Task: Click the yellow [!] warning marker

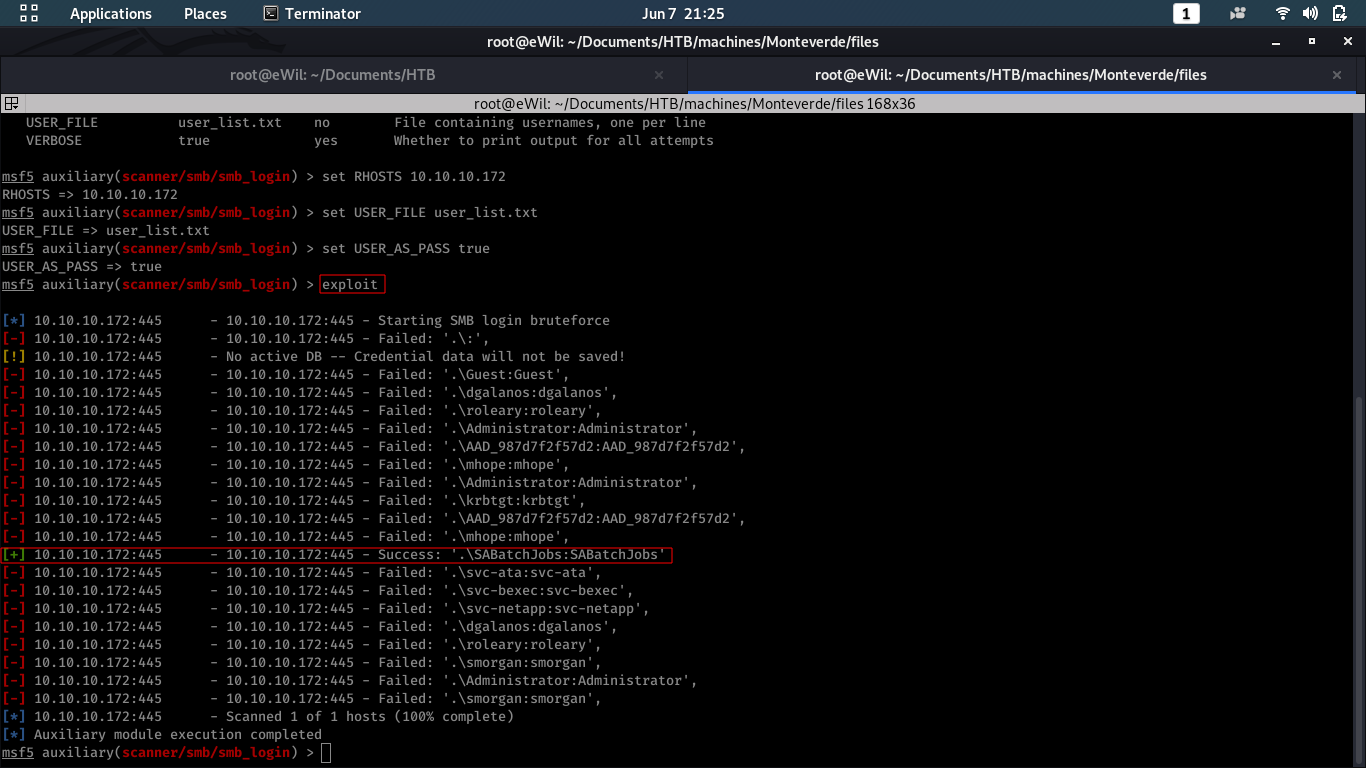Action: click(x=14, y=357)
